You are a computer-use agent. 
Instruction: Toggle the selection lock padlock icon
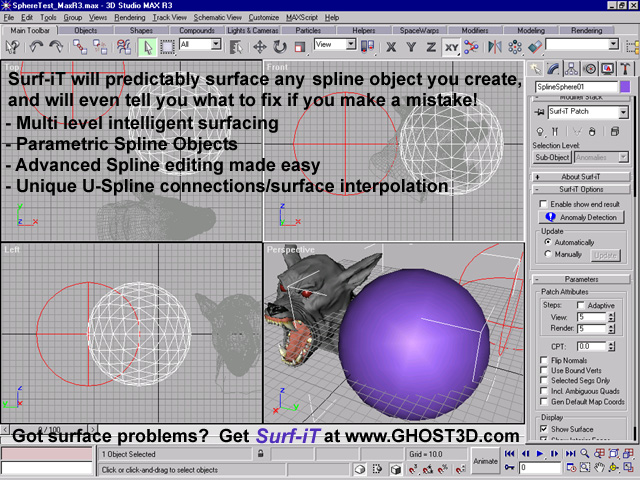[260, 453]
